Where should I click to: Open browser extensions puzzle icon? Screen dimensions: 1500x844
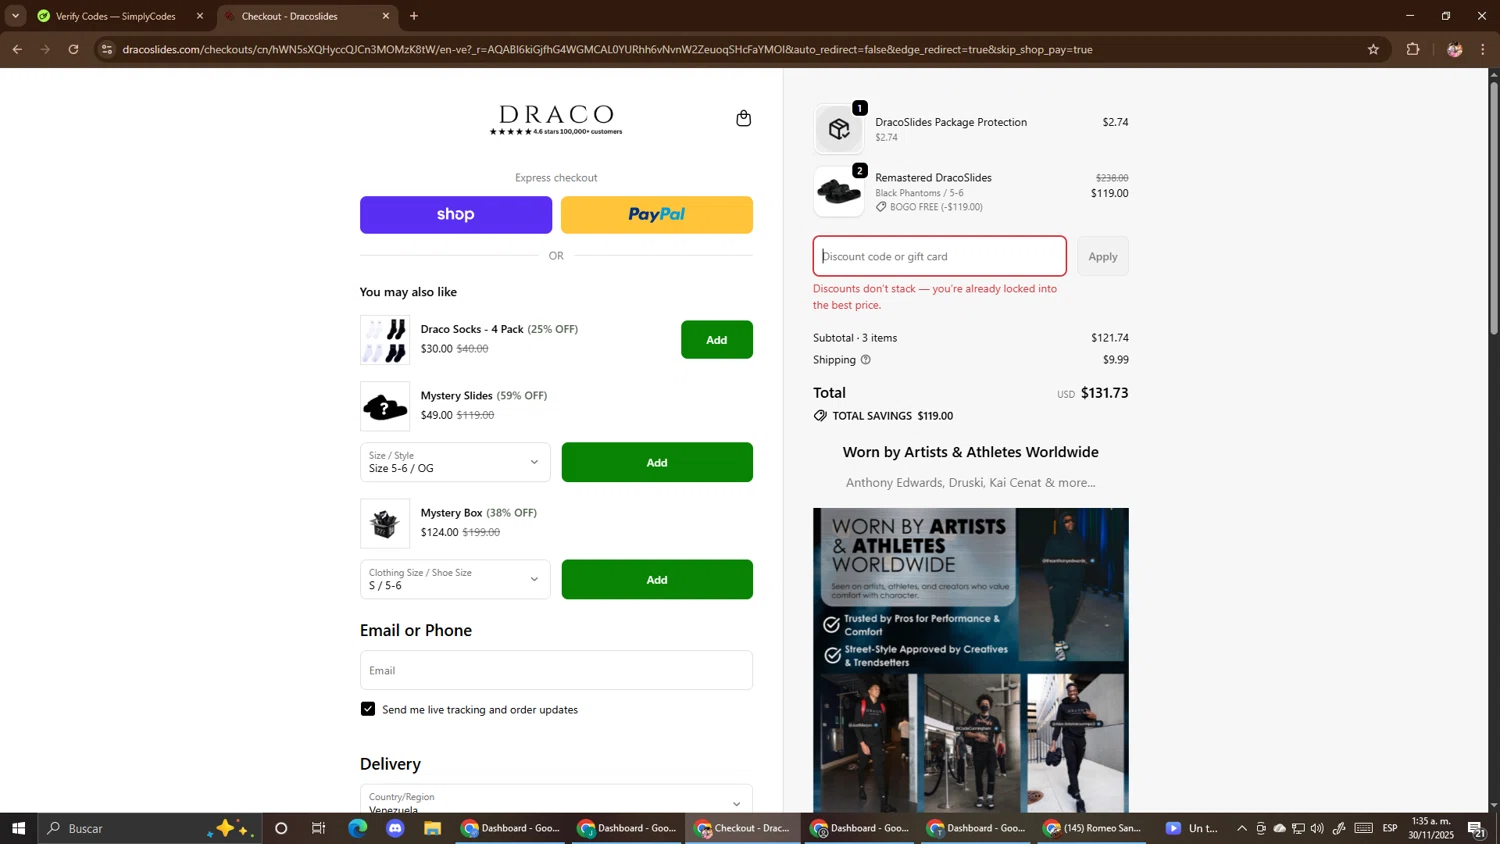[x=1413, y=49]
